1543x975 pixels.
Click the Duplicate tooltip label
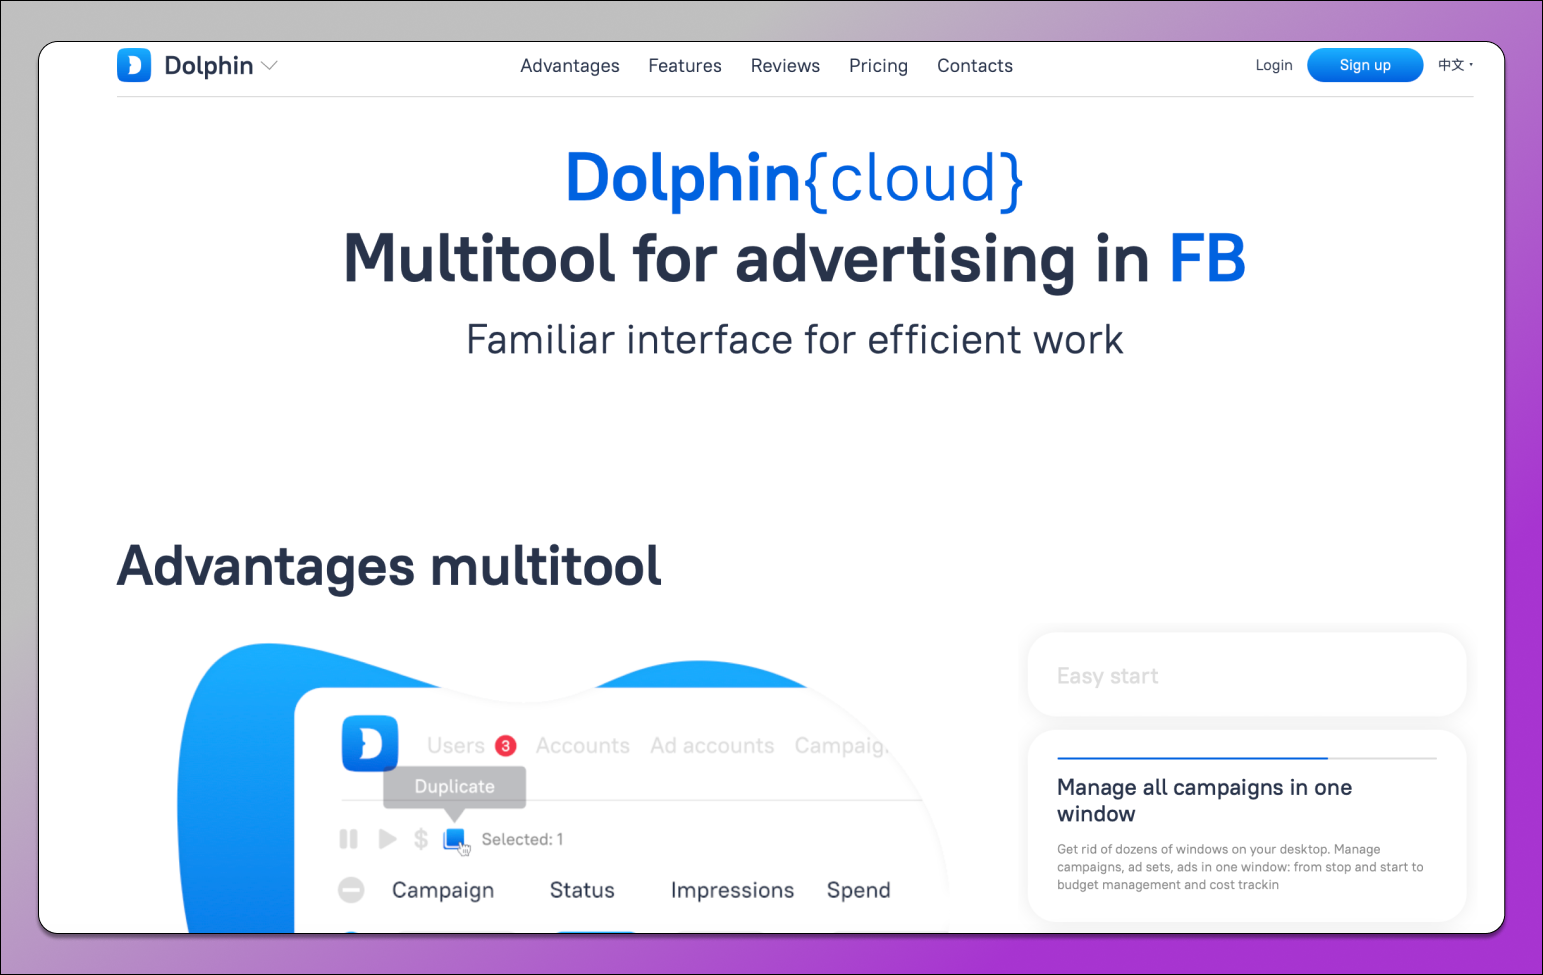click(x=455, y=786)
